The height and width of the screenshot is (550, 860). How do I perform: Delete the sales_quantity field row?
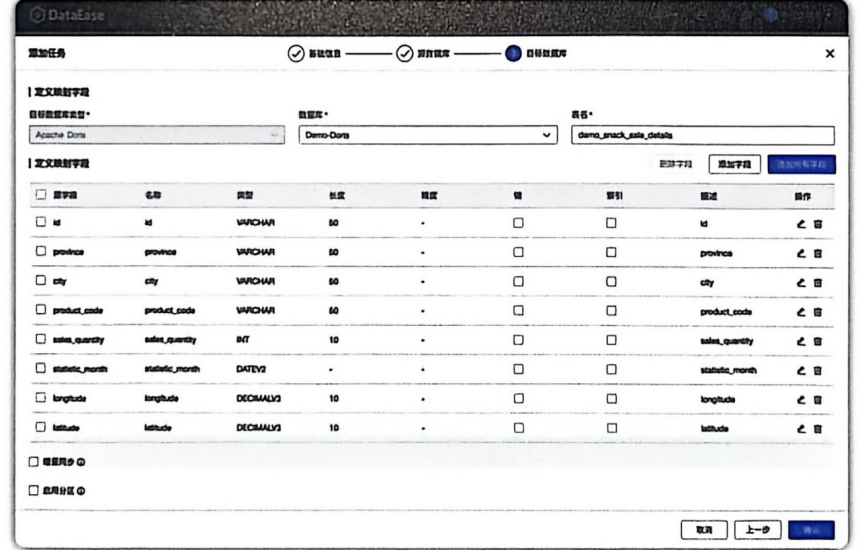click(x=818, y=341)
